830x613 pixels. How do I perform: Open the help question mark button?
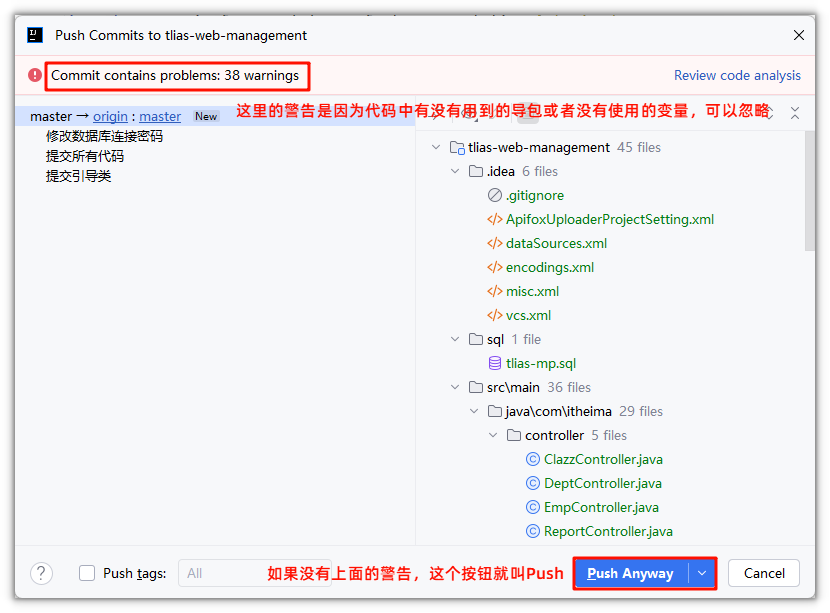tap(41, 573)
